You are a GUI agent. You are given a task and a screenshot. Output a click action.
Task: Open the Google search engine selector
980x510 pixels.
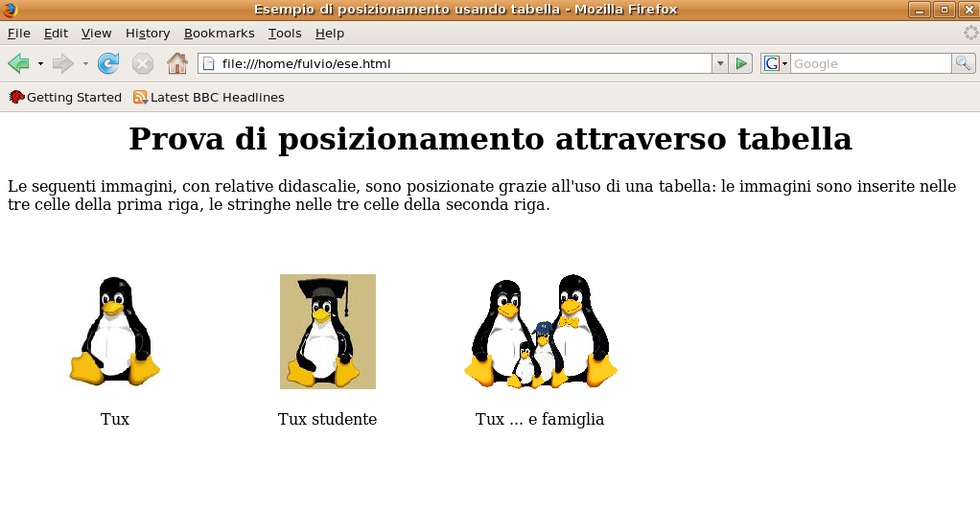click(x=776, y=64)
